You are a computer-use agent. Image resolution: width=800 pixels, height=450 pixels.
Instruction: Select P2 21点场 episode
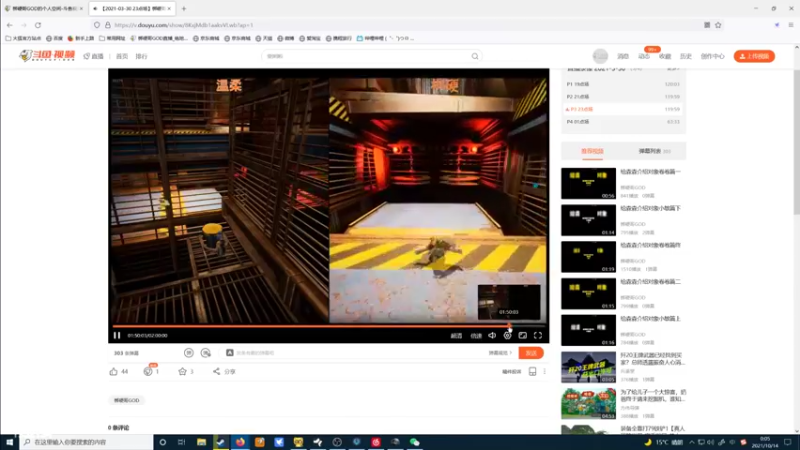pos(623,96)
